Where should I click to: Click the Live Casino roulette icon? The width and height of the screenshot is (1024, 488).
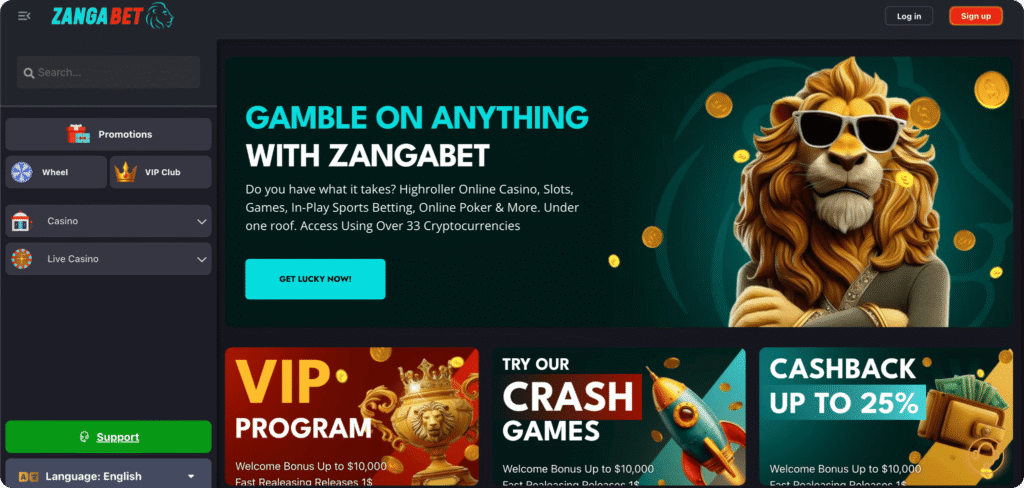point(22,259)
